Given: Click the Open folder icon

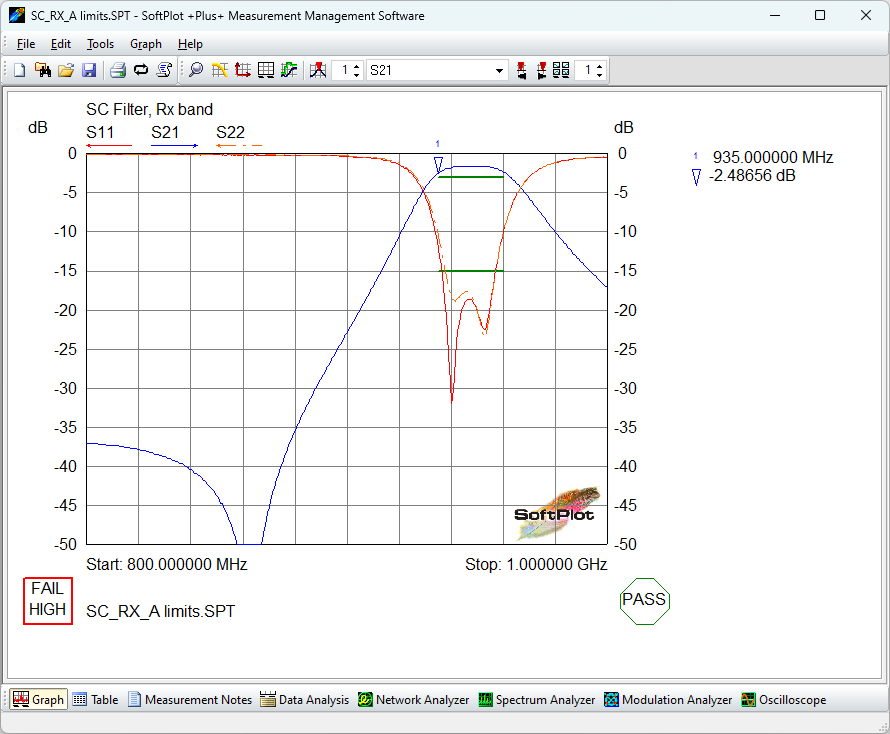Looking at the screenshot, I should [66, 70].
